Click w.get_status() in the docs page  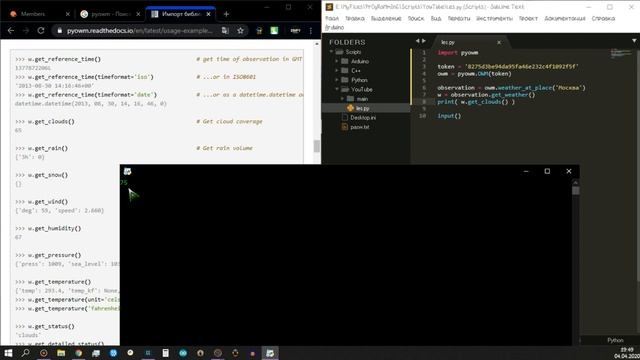(x=51, y=327)
